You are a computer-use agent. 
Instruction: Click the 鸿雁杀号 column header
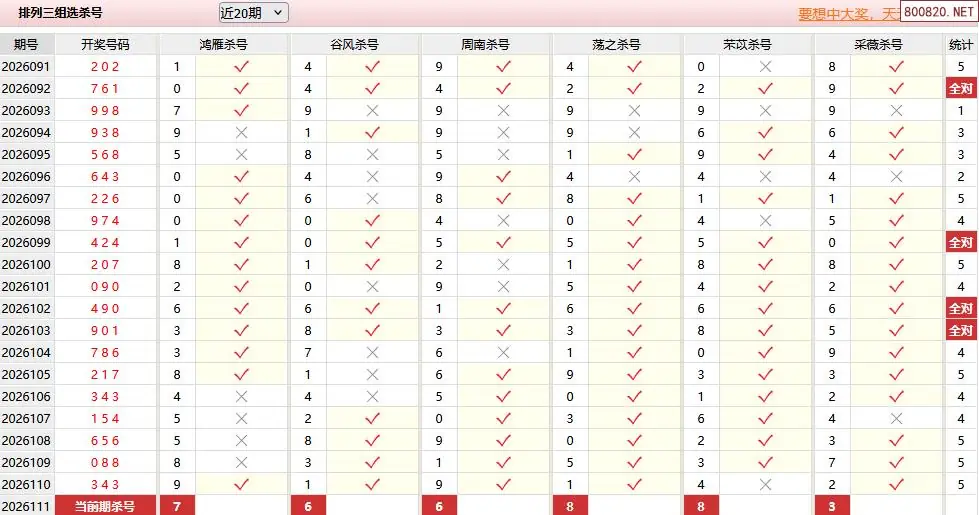223,45
